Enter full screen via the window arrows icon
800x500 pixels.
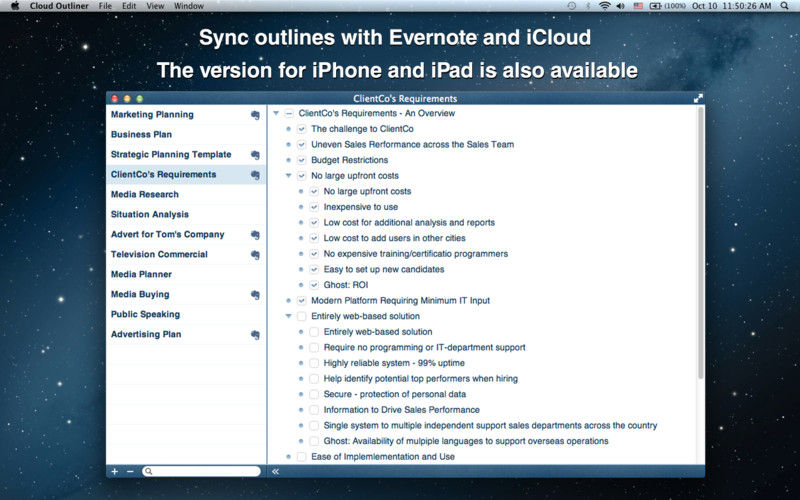coord(698,98)
